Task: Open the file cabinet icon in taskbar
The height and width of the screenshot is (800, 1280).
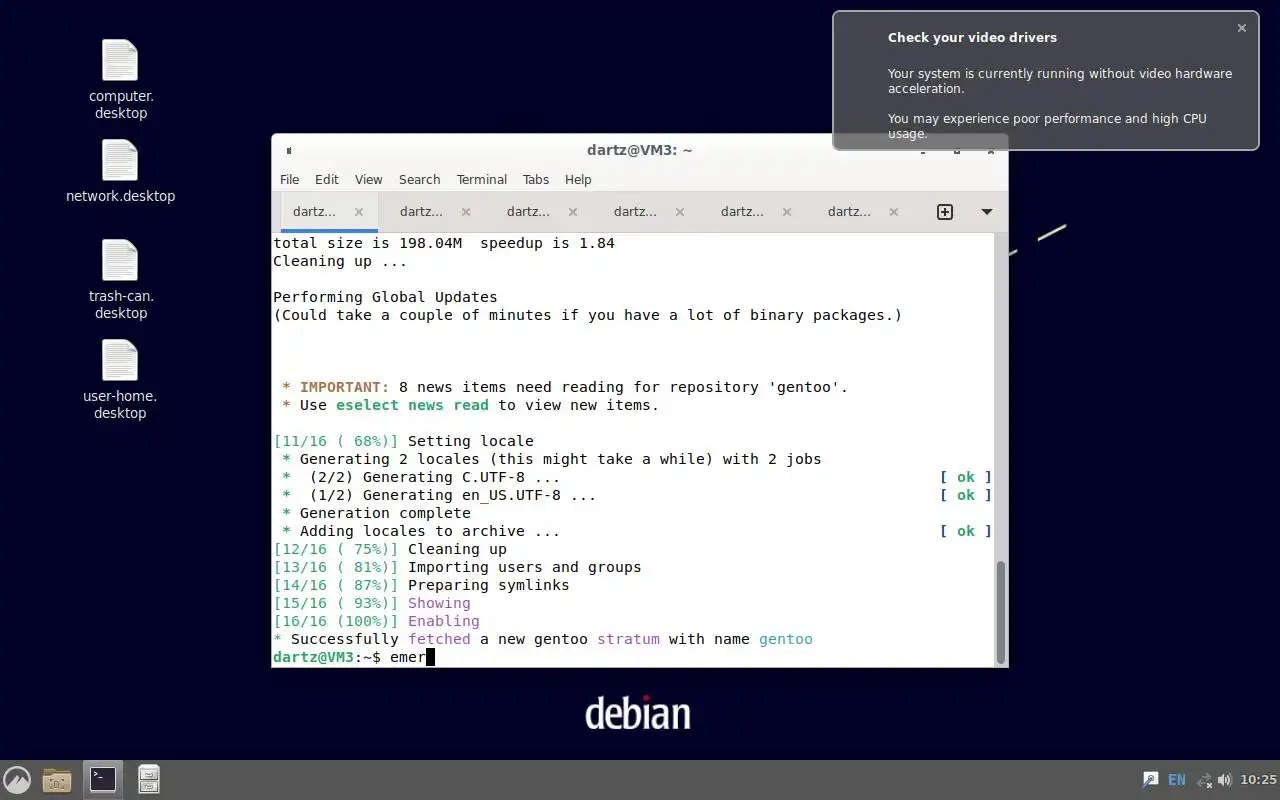Action: [x=149, y=779]
